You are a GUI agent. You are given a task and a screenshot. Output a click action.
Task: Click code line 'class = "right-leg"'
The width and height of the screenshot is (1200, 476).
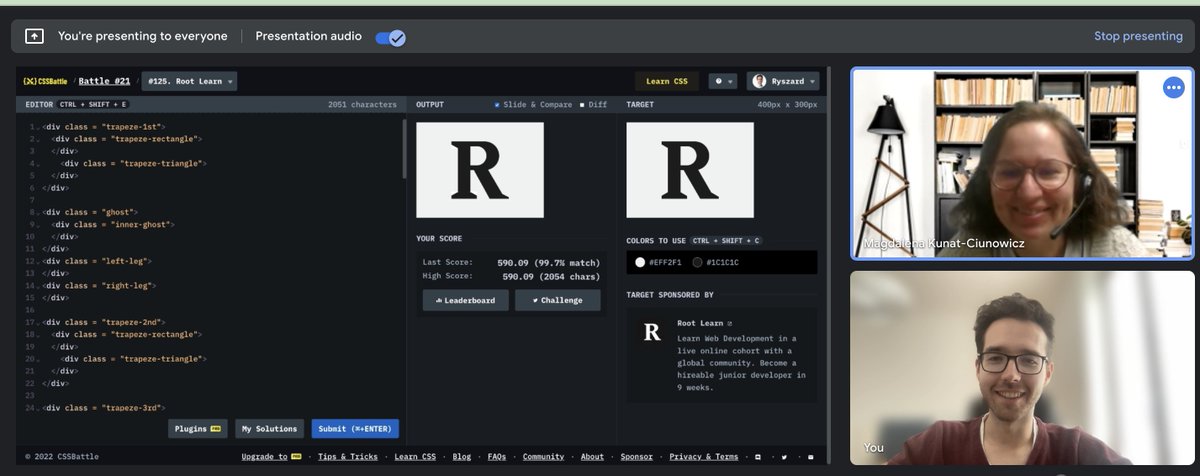[x=100, y=285]
